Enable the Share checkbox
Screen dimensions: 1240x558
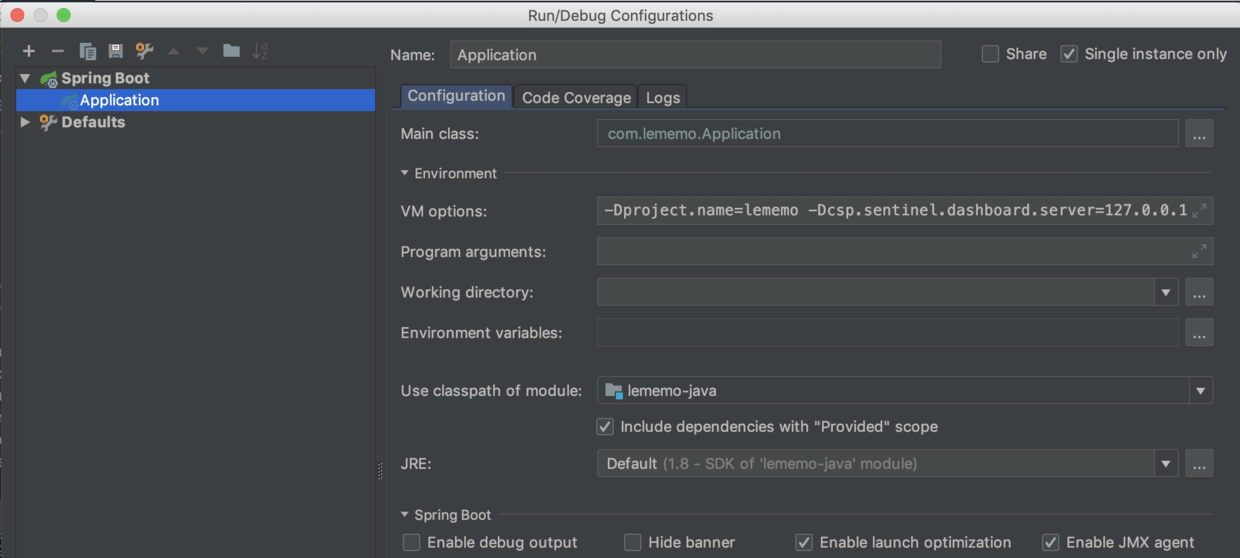pyautogui.click(x=991, y=54)
